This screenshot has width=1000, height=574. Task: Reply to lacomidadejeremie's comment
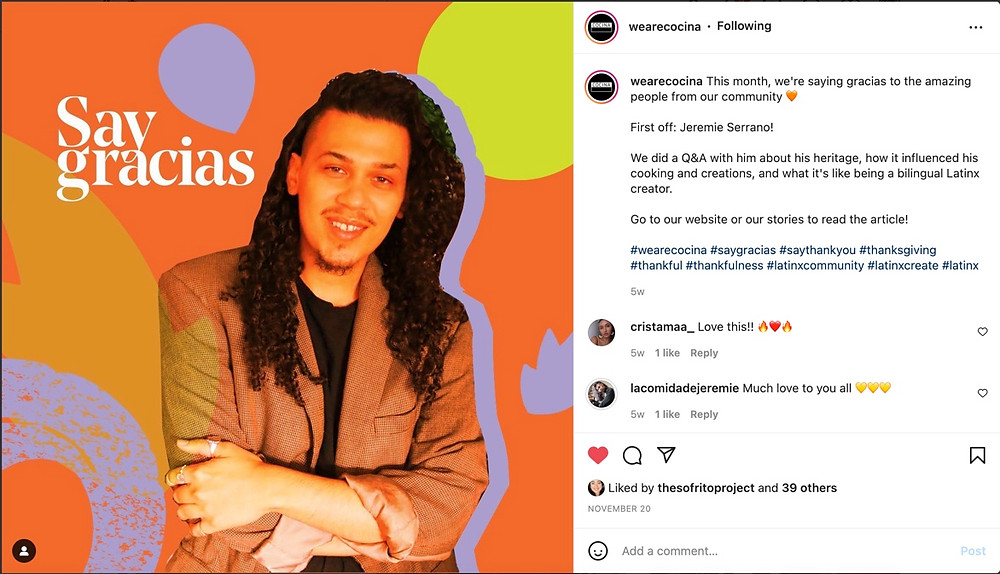pos(704,414)
